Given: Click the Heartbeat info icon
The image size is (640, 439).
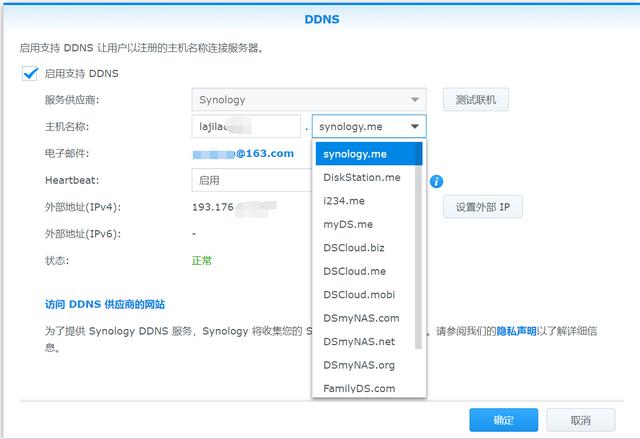Looking at the screenshot, I should [436, 182].
